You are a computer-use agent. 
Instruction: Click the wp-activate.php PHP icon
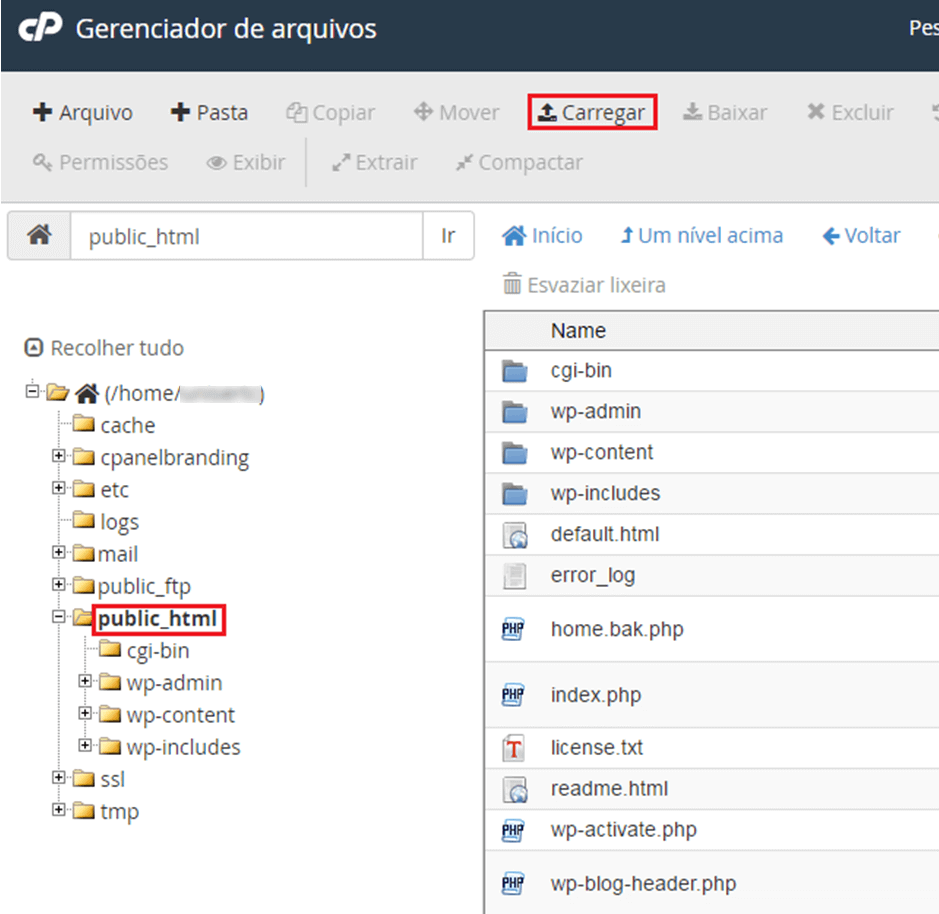[513, 831]
